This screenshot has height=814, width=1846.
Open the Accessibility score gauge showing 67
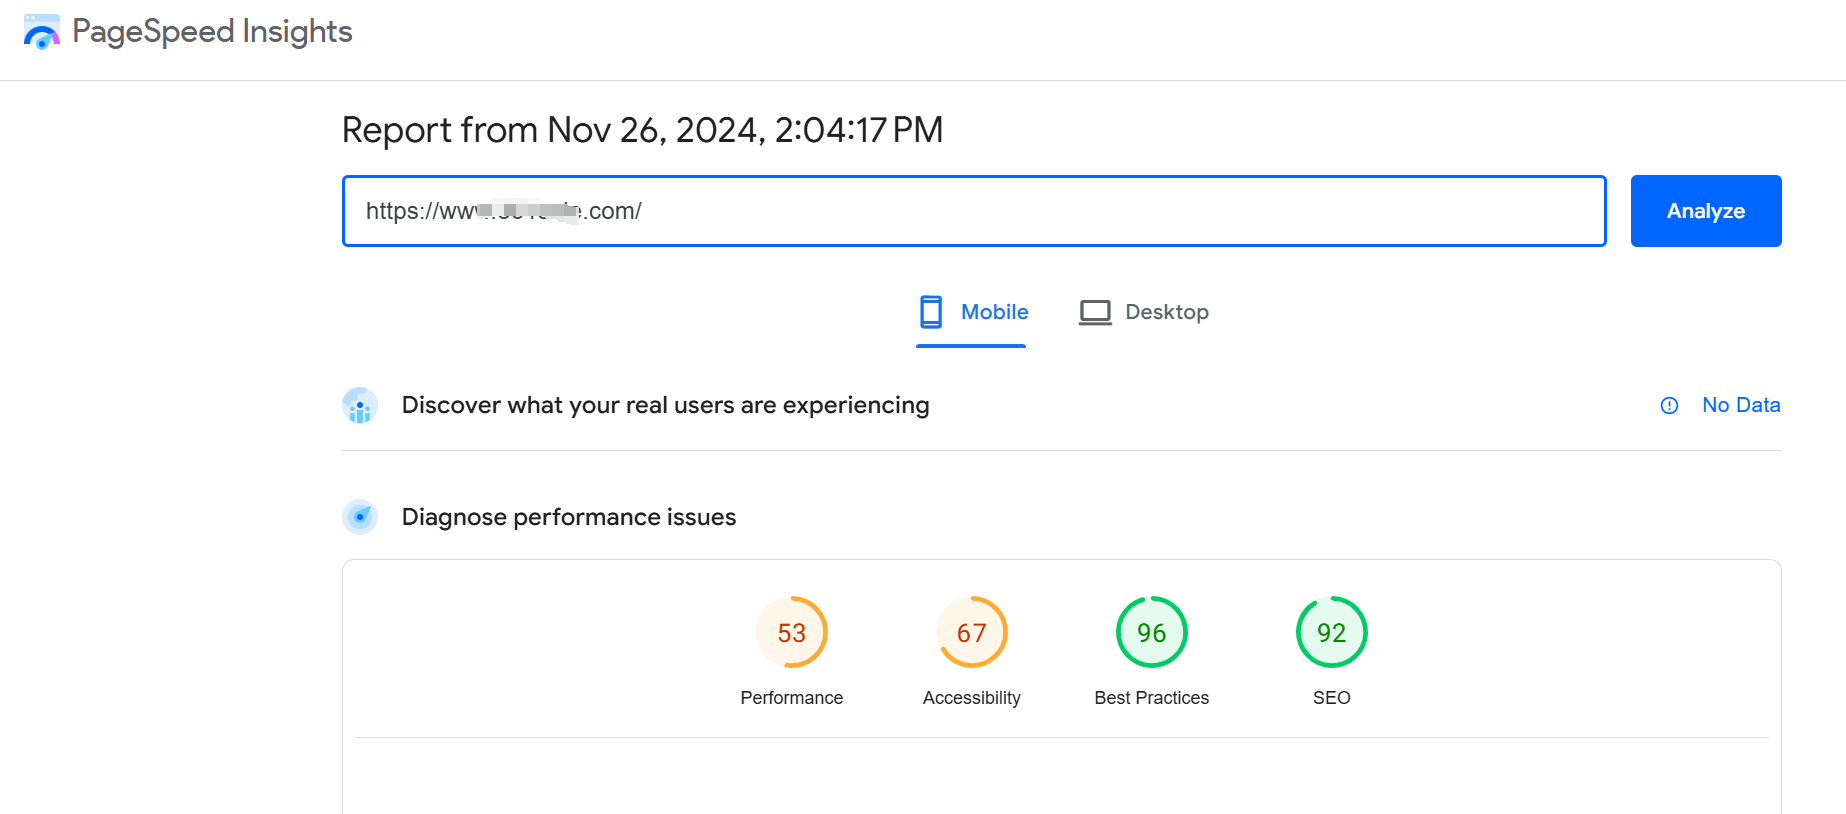[971, 632]
